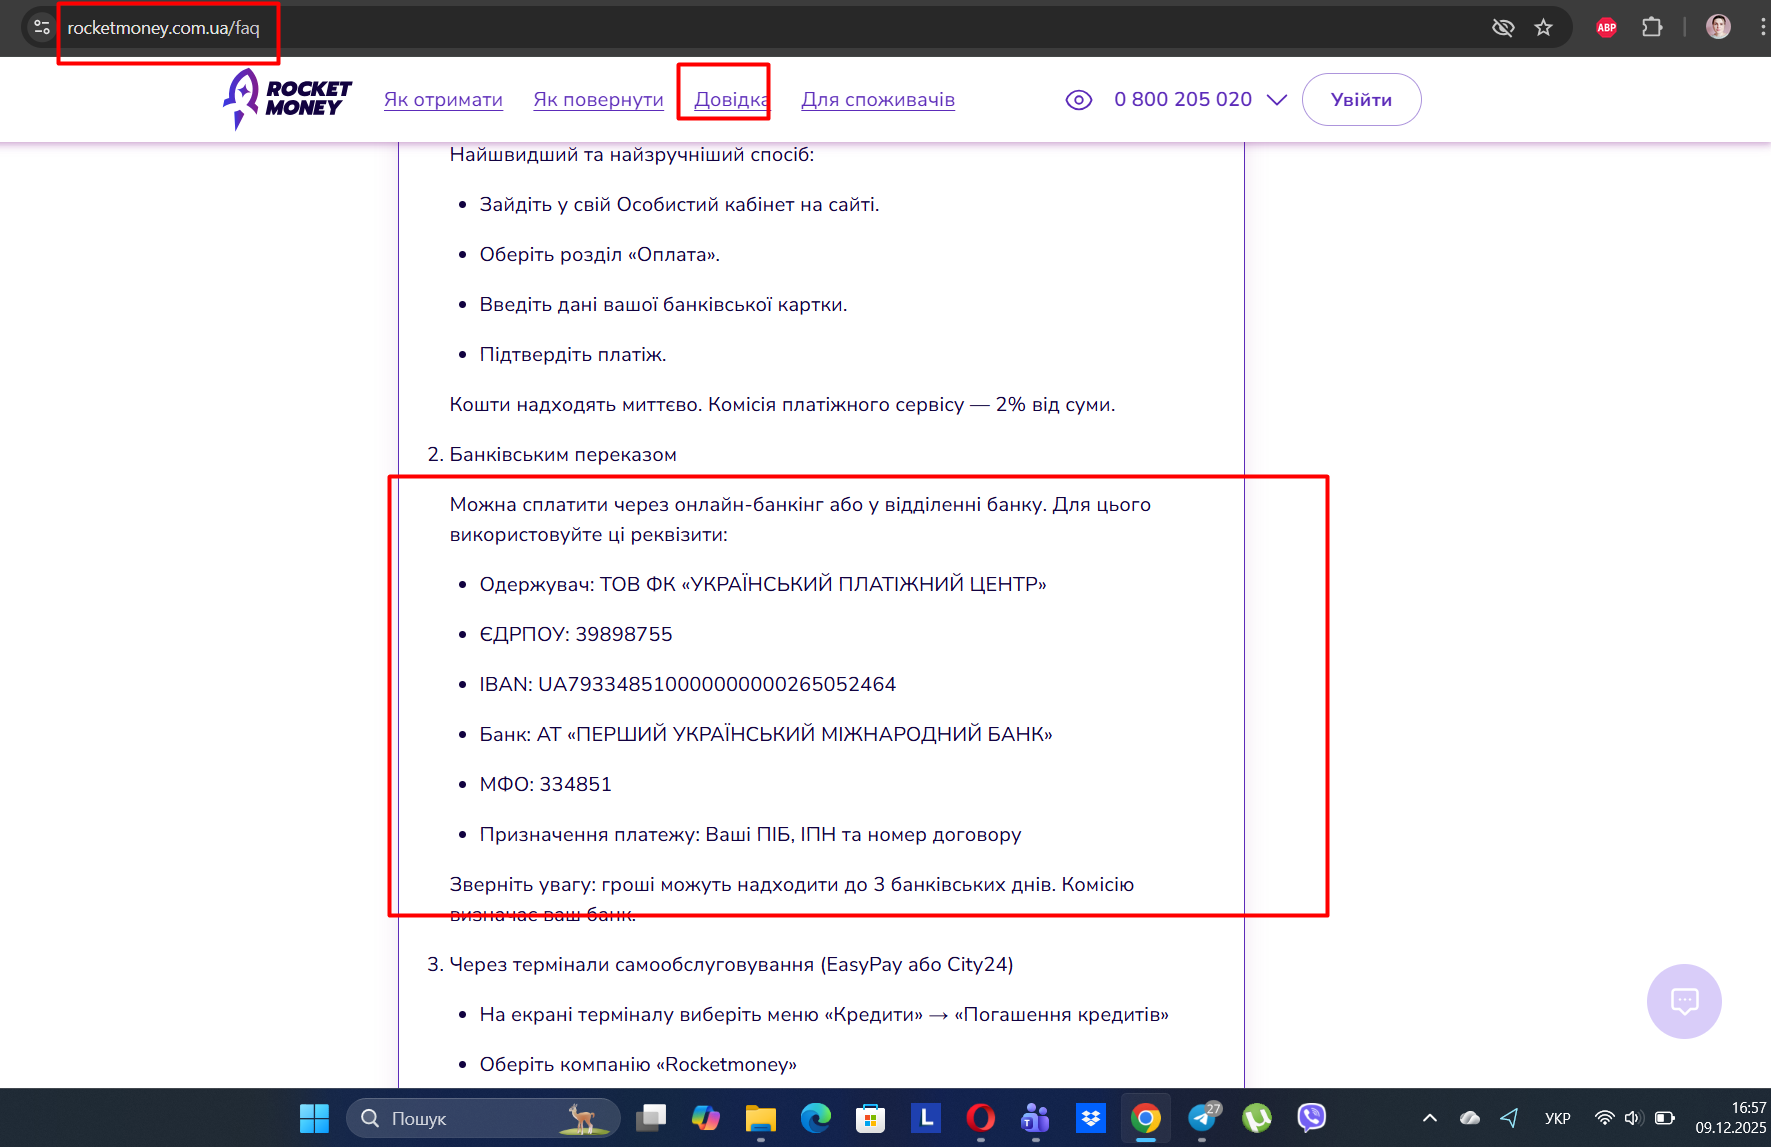Open File Explorer from the taskbar
The height and width of the screenshot is (1147, 1771).
761,1118
